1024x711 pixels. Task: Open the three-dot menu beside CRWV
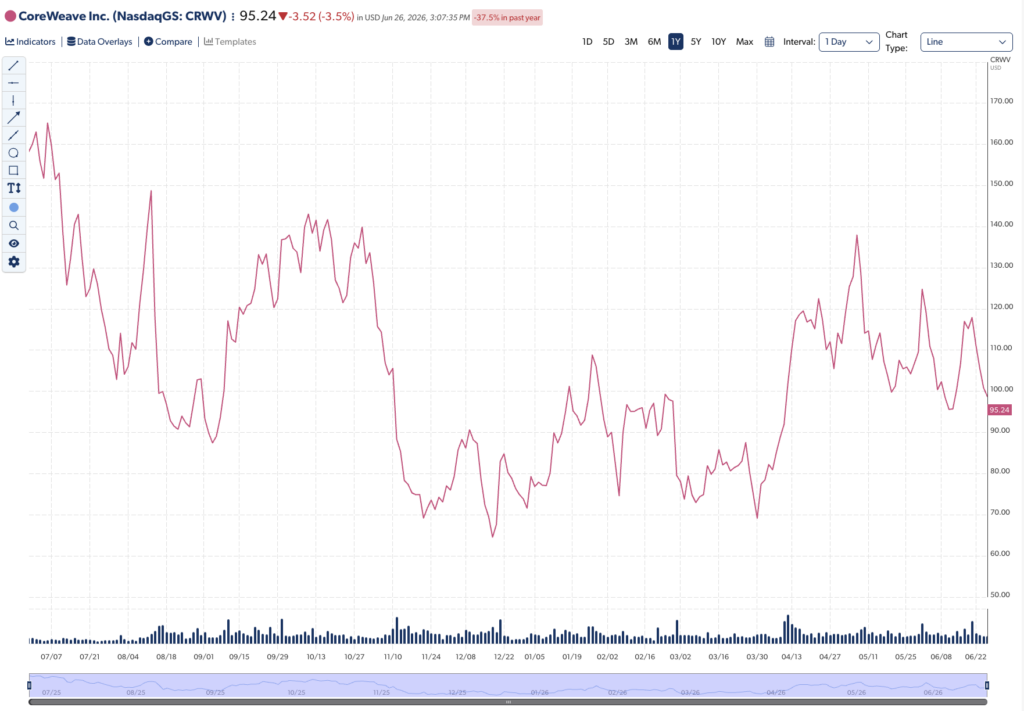[232, 16]
